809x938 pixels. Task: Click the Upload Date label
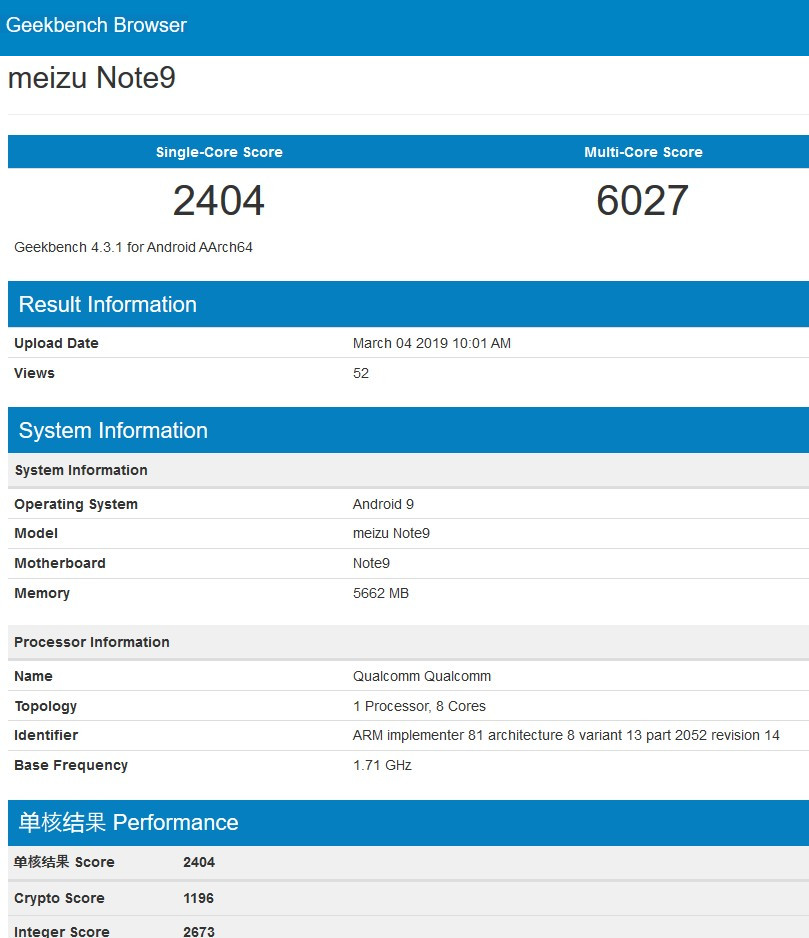[56, 343]
